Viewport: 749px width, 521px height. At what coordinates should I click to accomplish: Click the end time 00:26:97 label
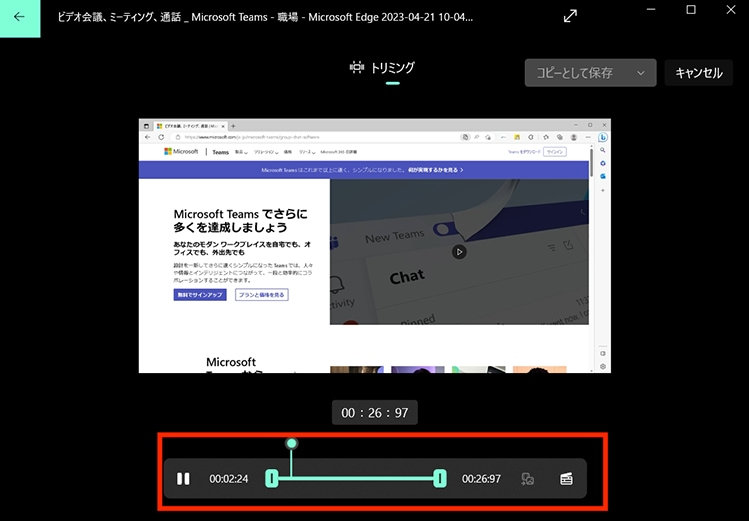pos(481,479)
